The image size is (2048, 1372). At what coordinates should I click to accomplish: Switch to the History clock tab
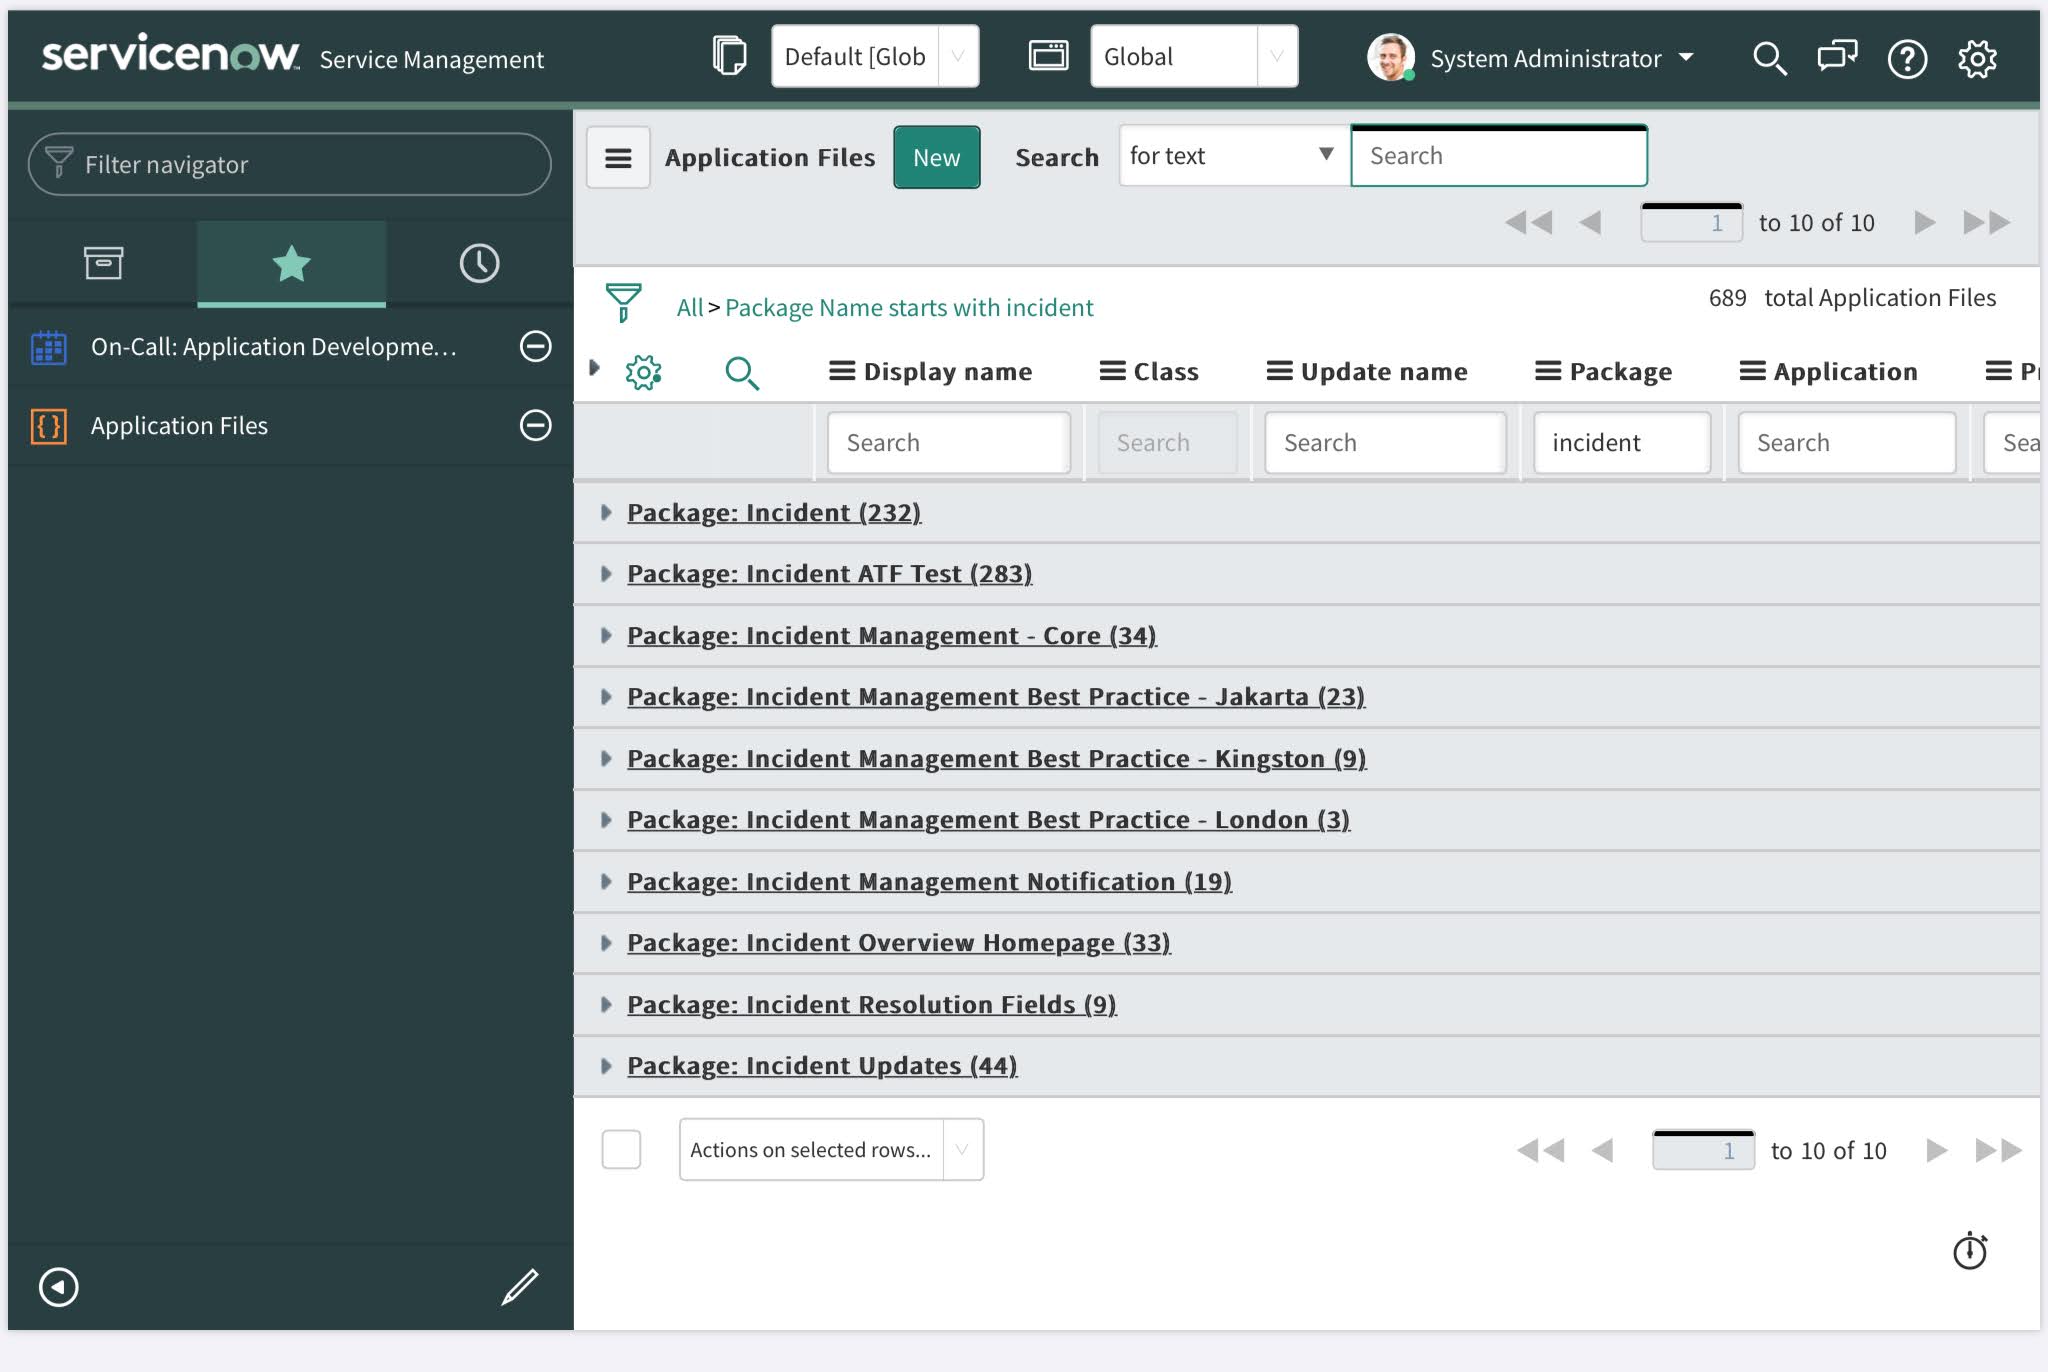[478, 263]
